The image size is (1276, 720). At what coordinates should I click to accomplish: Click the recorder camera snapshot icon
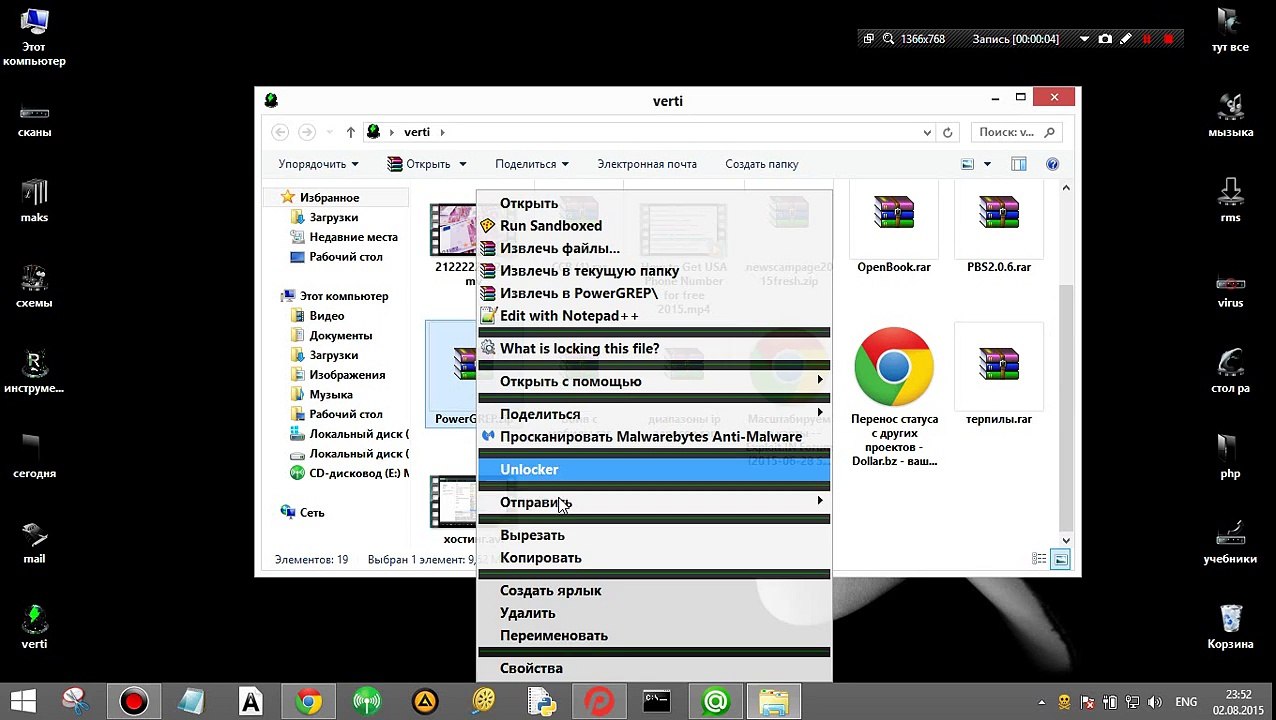(1105, 39)
